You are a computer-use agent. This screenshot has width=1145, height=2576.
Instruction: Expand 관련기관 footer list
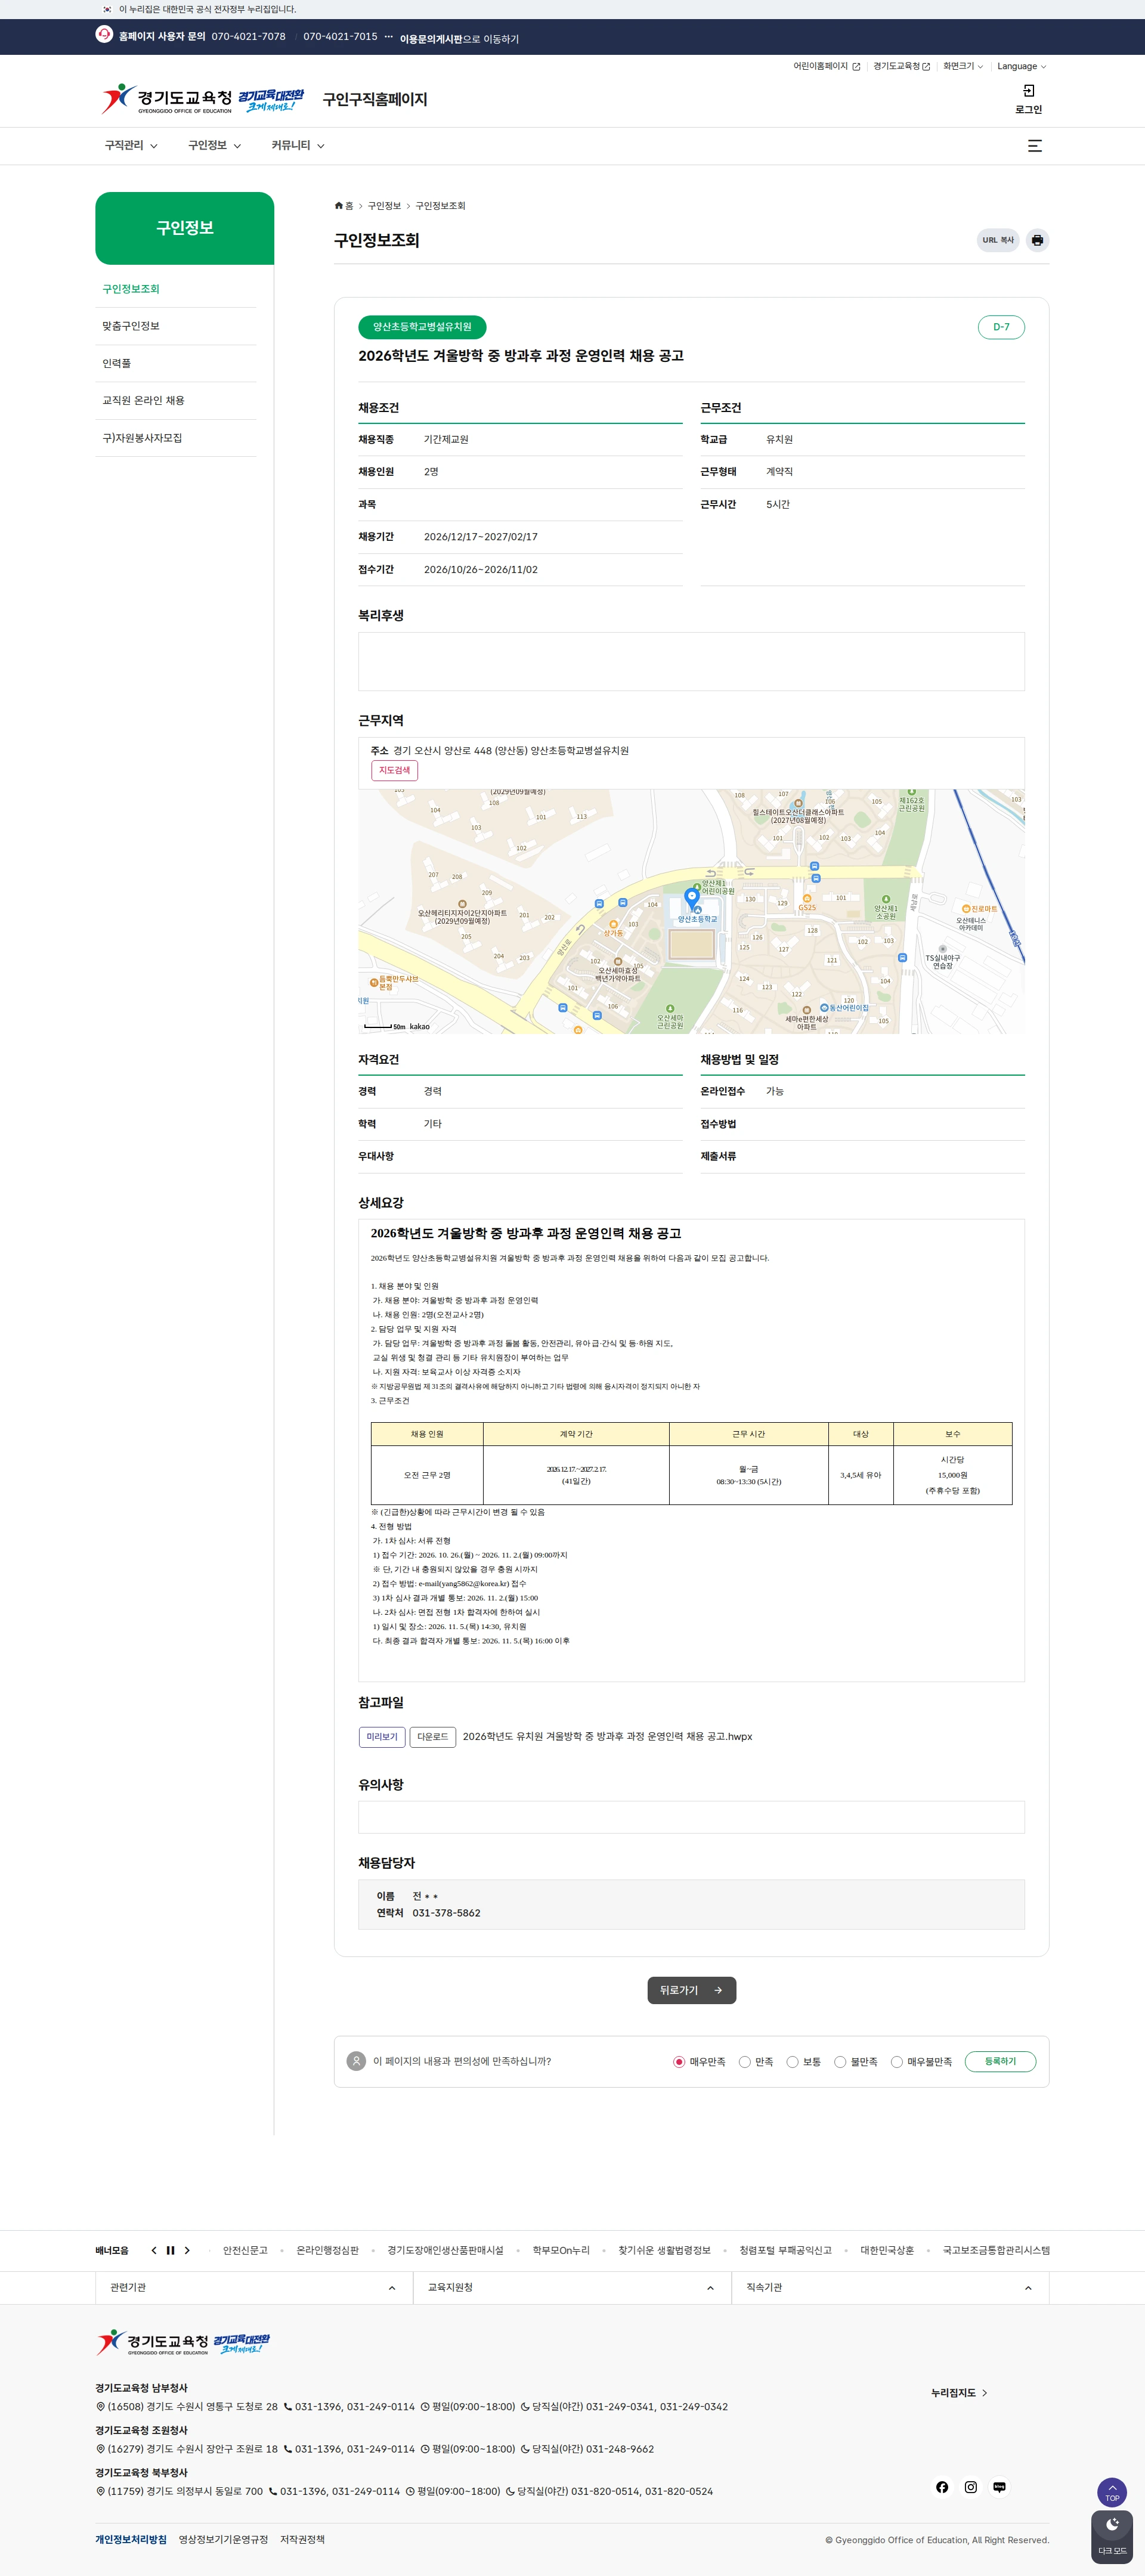tap(254, 2287)
